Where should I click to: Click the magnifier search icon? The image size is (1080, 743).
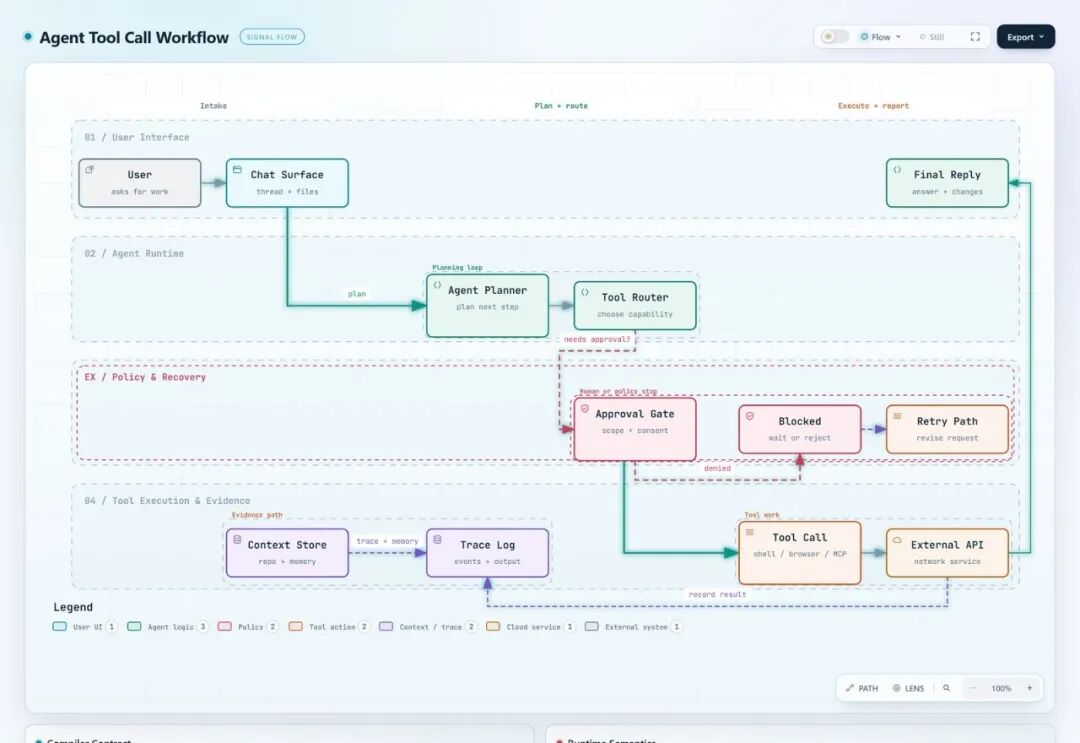(x=946, y=688)
